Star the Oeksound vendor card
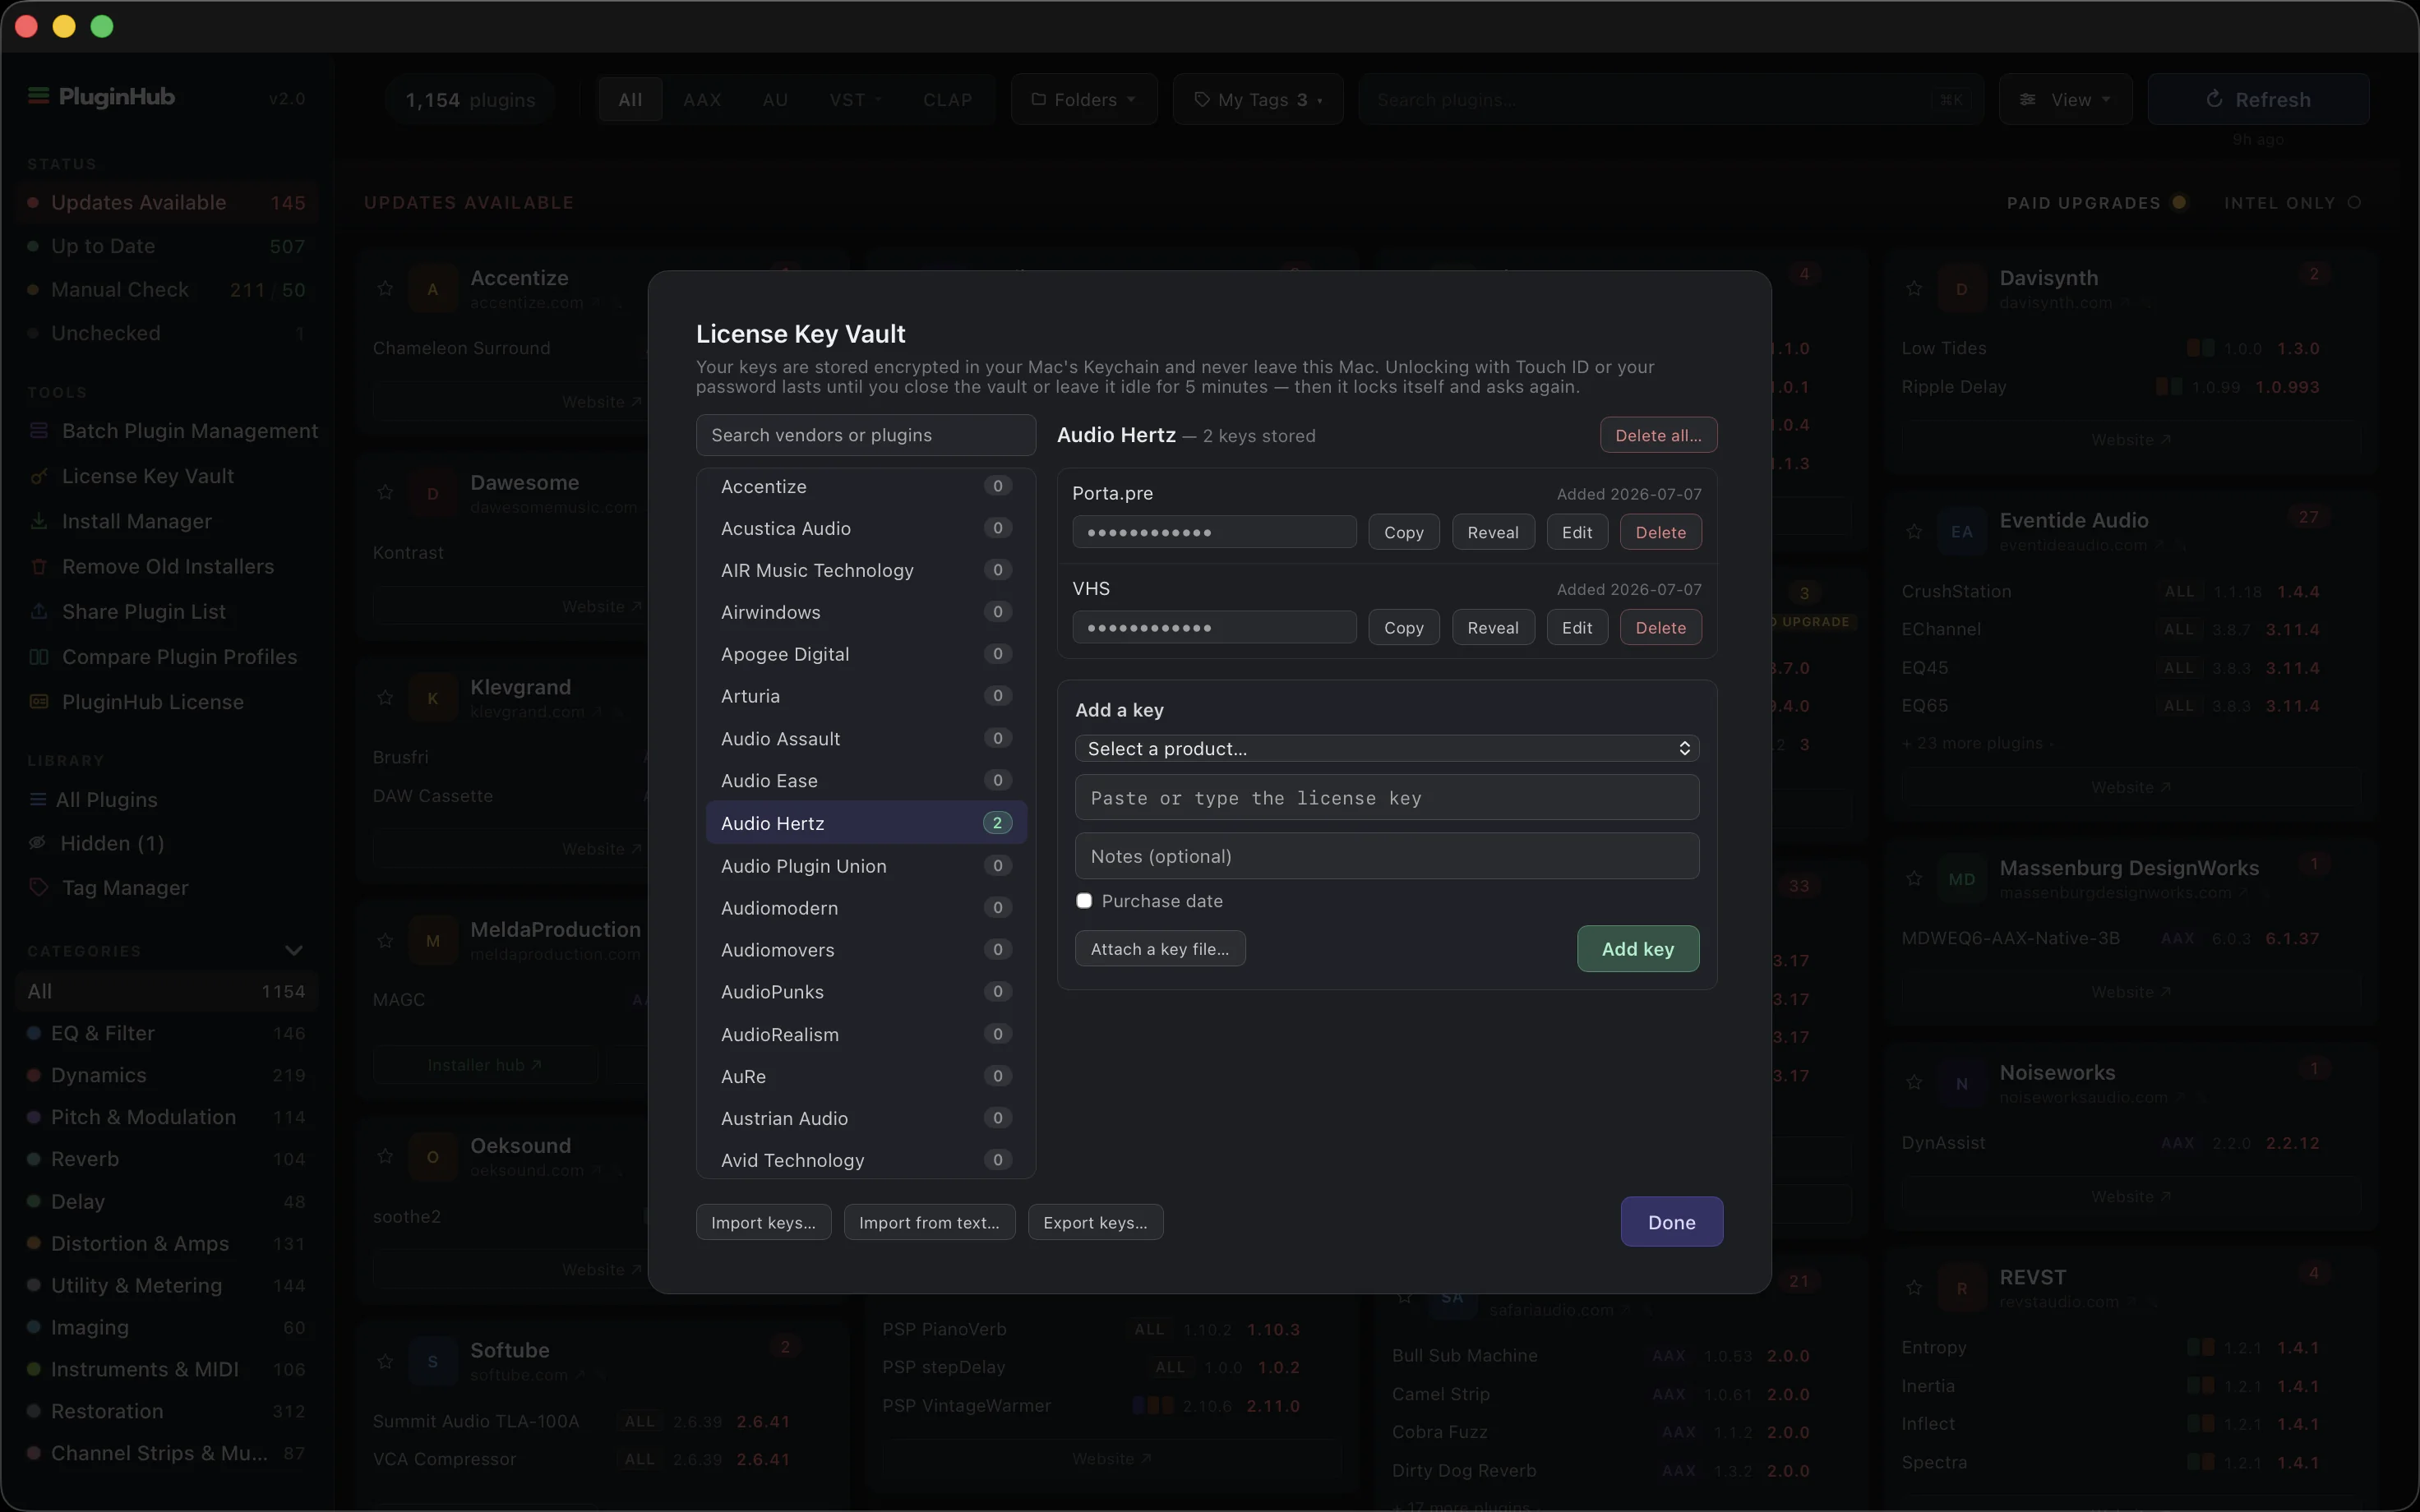 (385, 1156)
